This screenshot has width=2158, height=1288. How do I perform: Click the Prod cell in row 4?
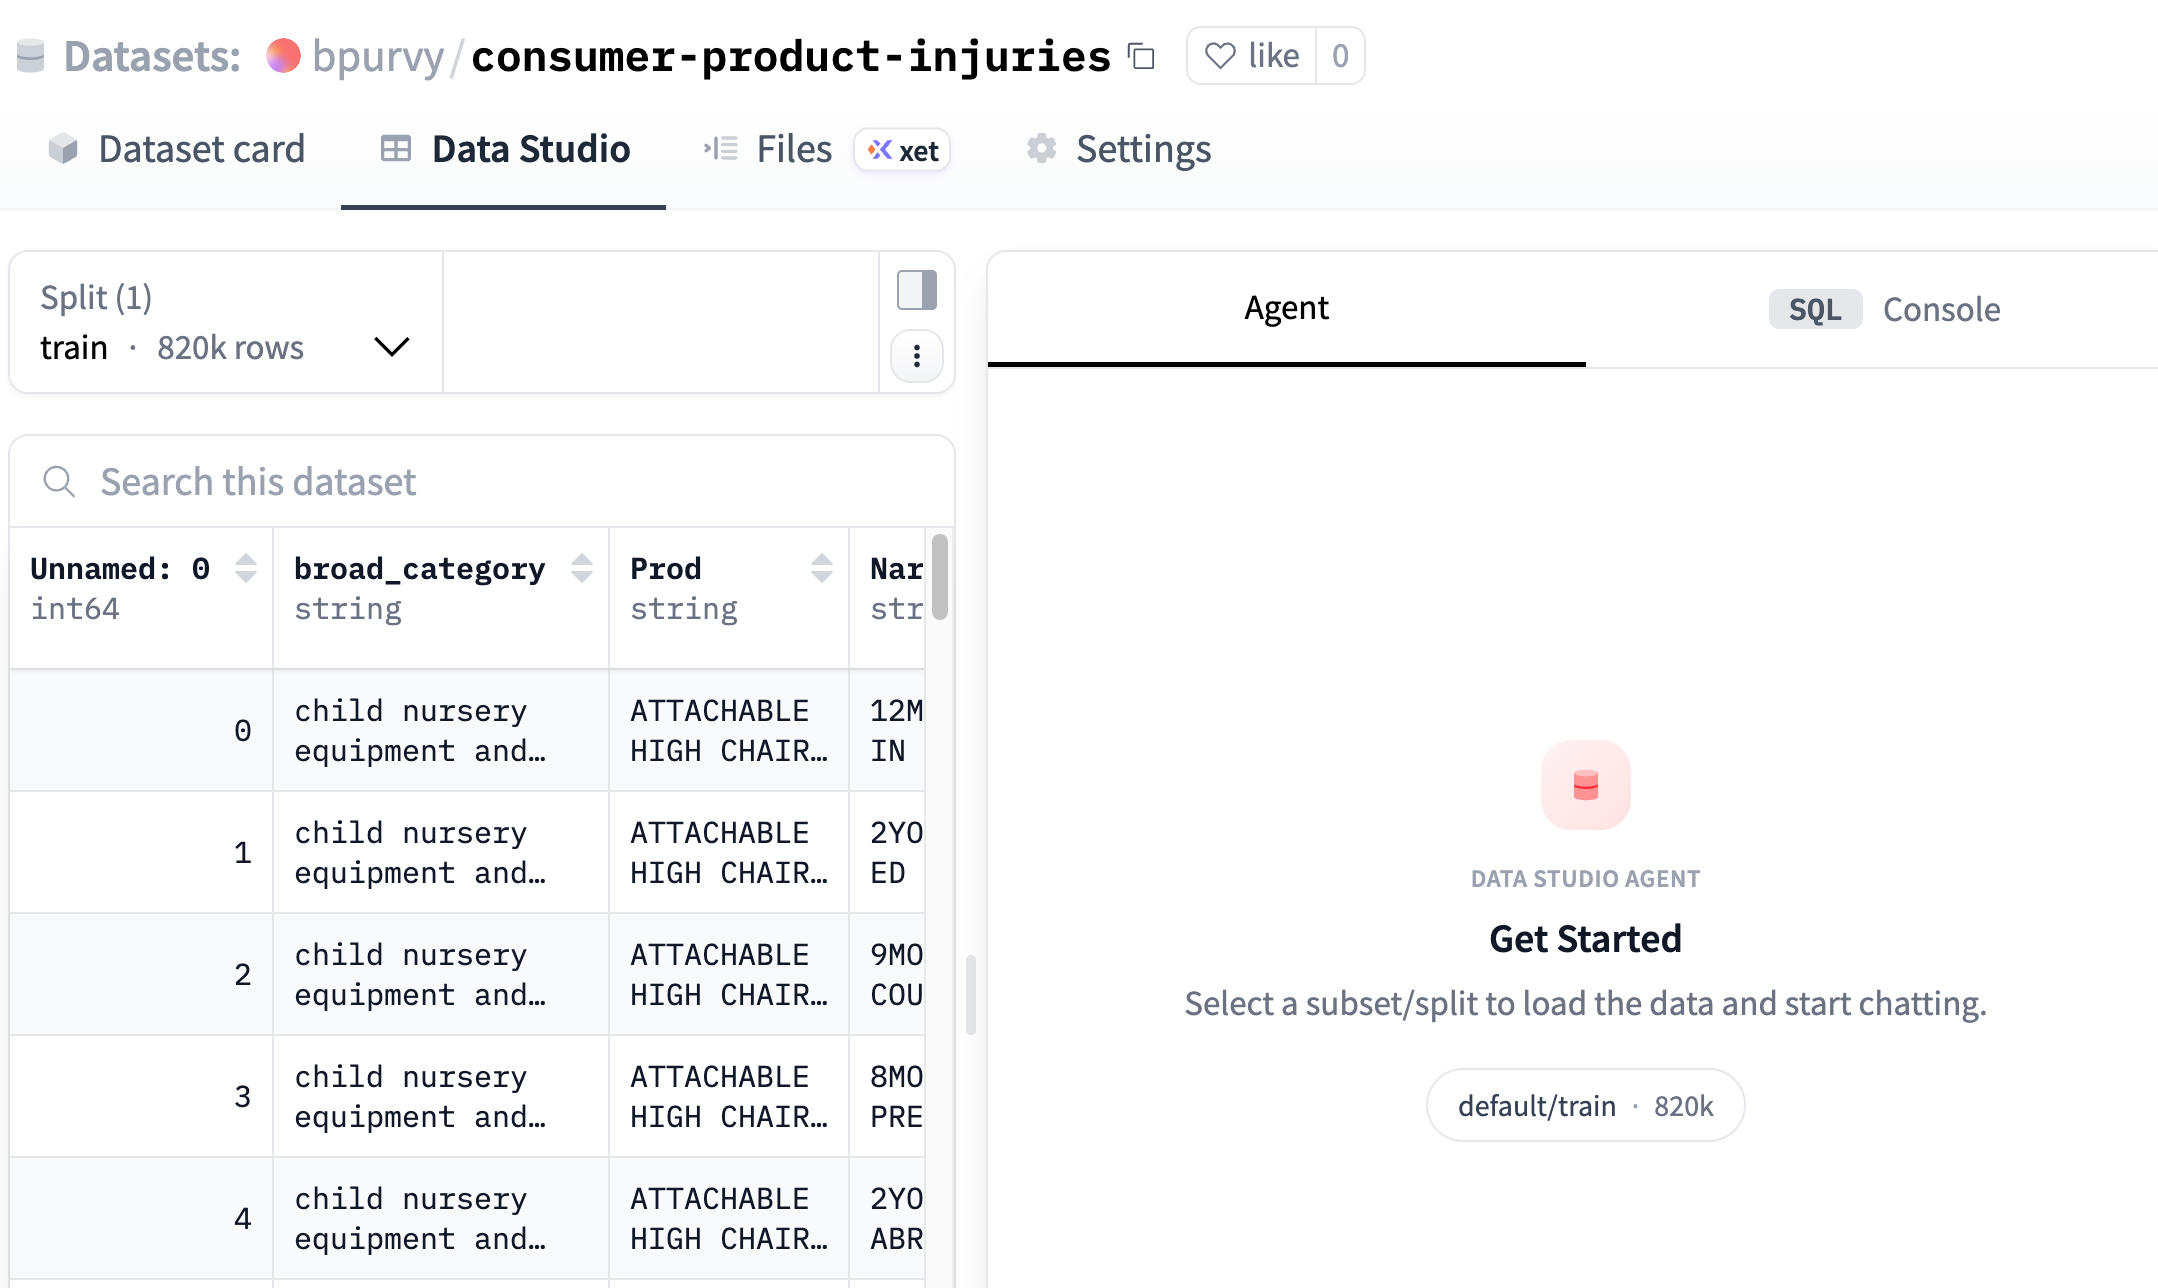pyautogui.click(x=729, y=1219)
